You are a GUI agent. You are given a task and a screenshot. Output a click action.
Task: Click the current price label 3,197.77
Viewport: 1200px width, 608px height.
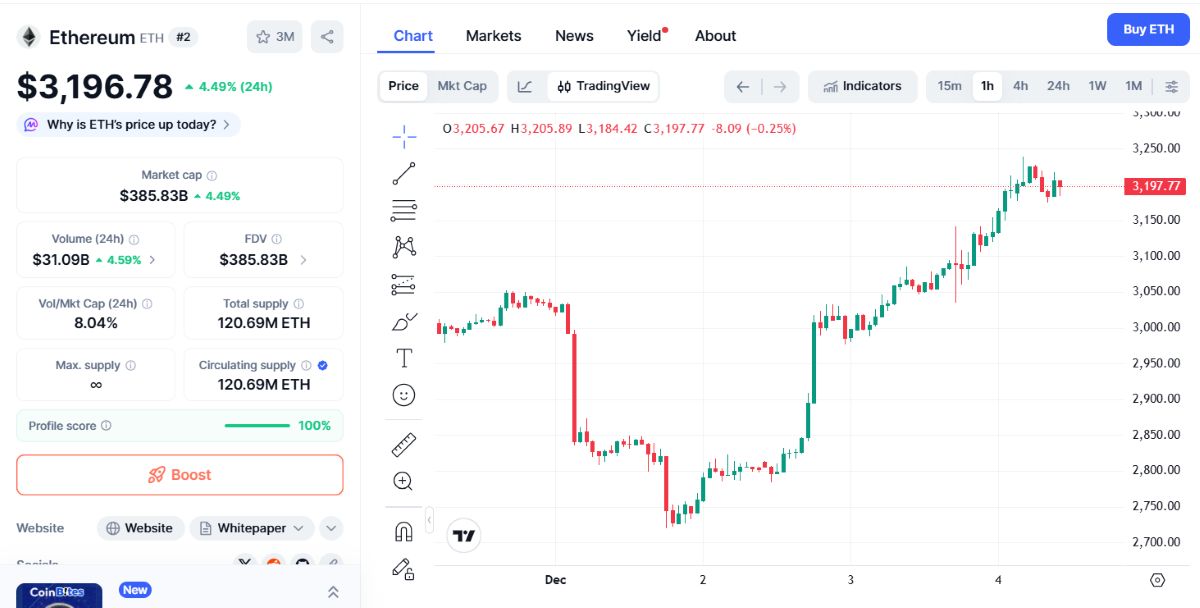coord(1154,186)
